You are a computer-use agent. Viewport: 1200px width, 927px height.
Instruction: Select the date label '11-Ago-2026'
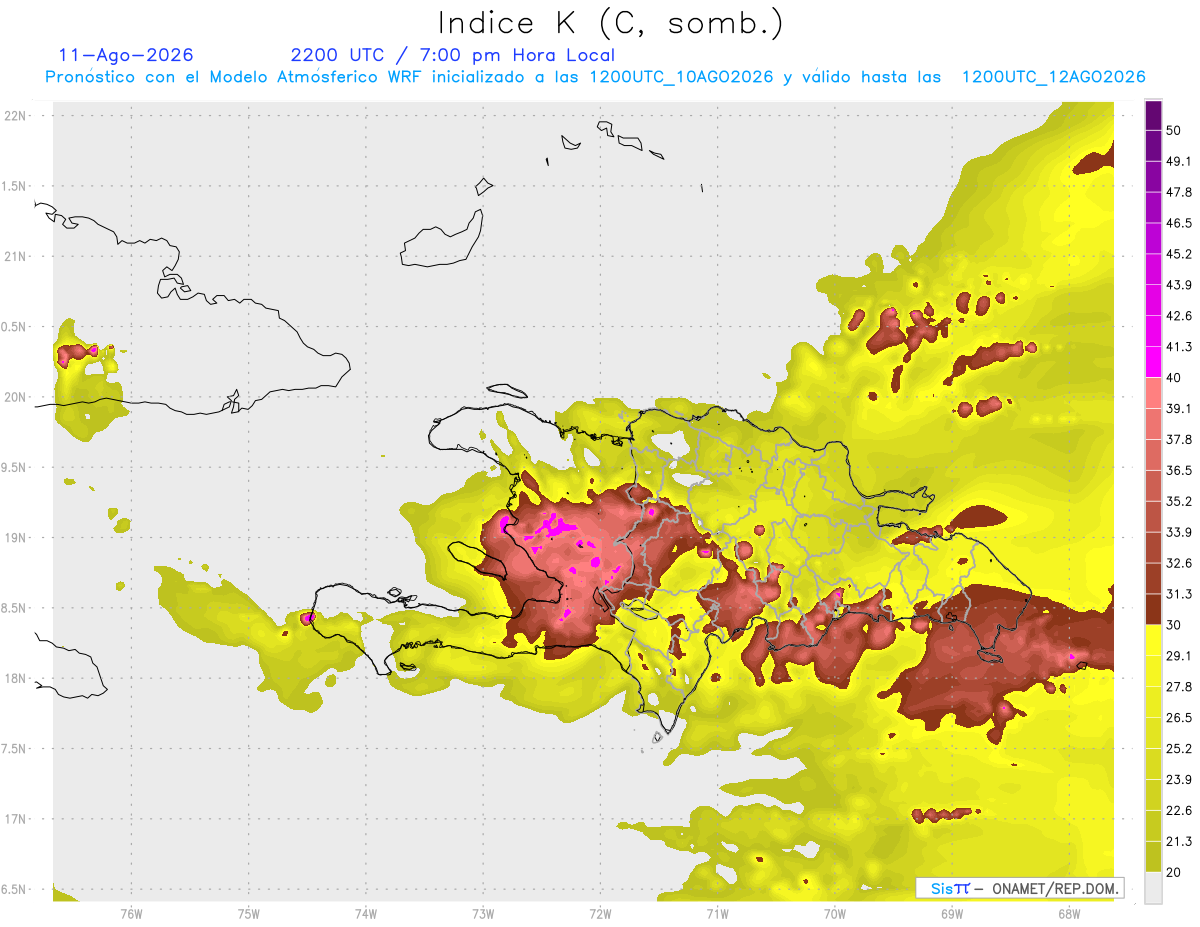(x=126, y=55)
